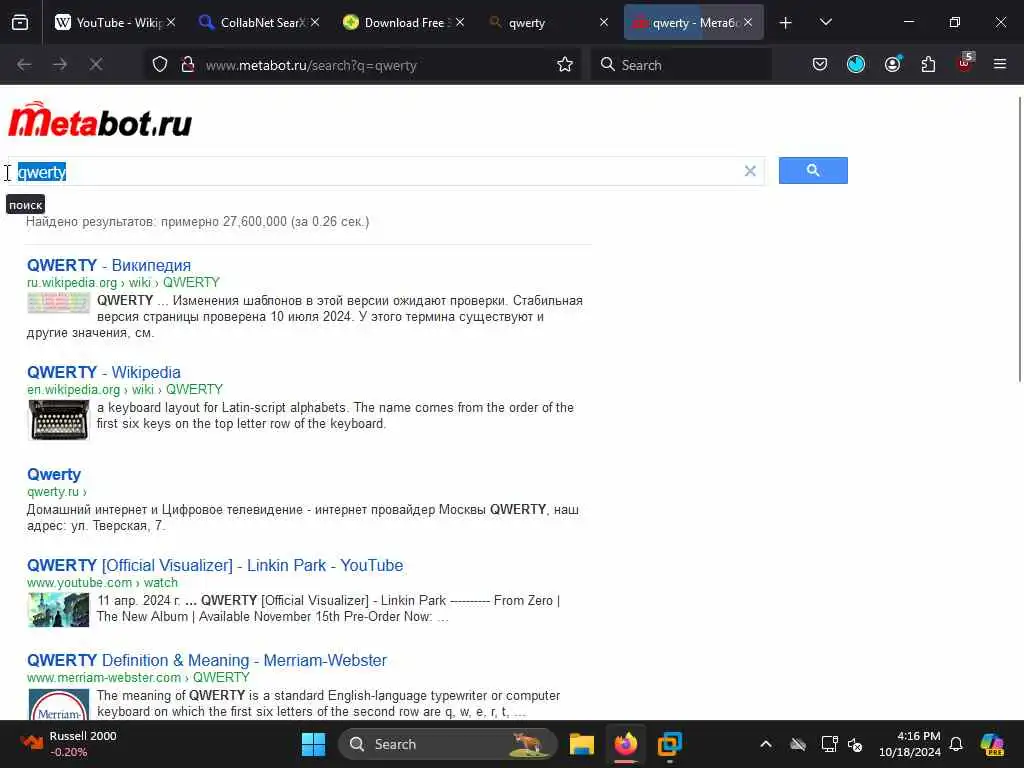1024x768 pixels.
Task: Open a new tab with the plus
Action: (x=786, y=23)
